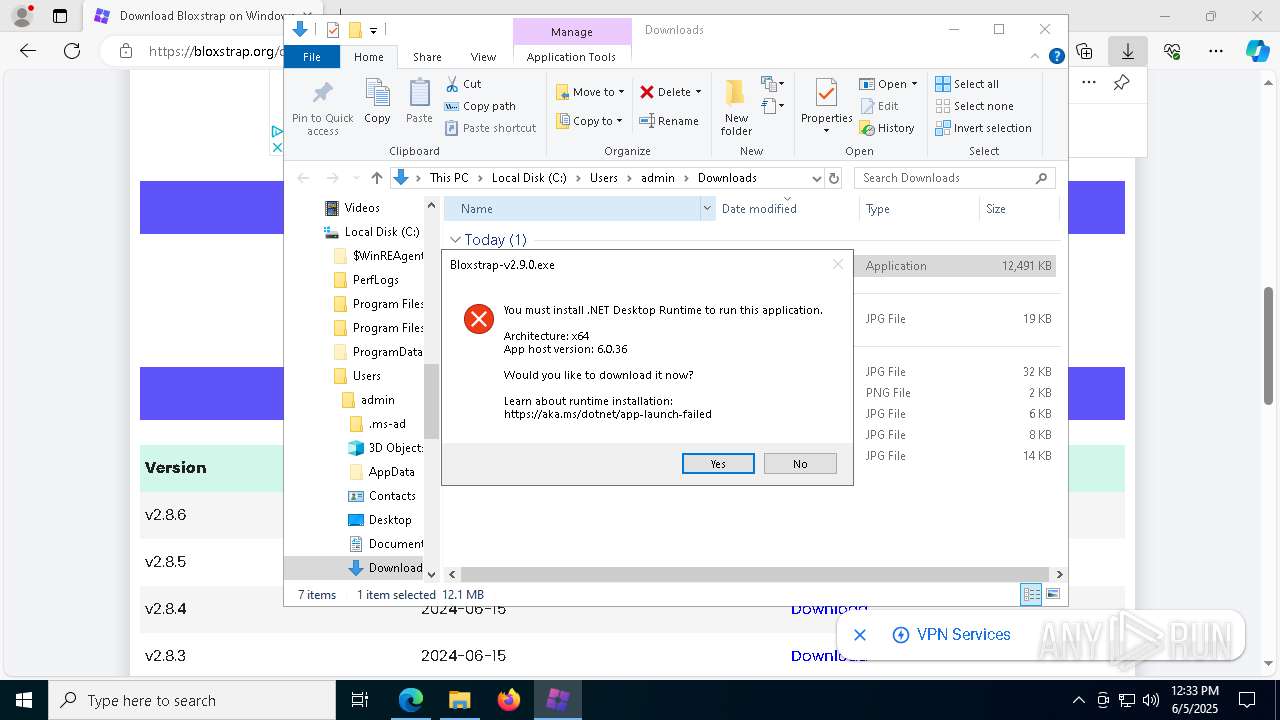Switch to Details view icon
1280x720 pixels.
coord(1031,595)
